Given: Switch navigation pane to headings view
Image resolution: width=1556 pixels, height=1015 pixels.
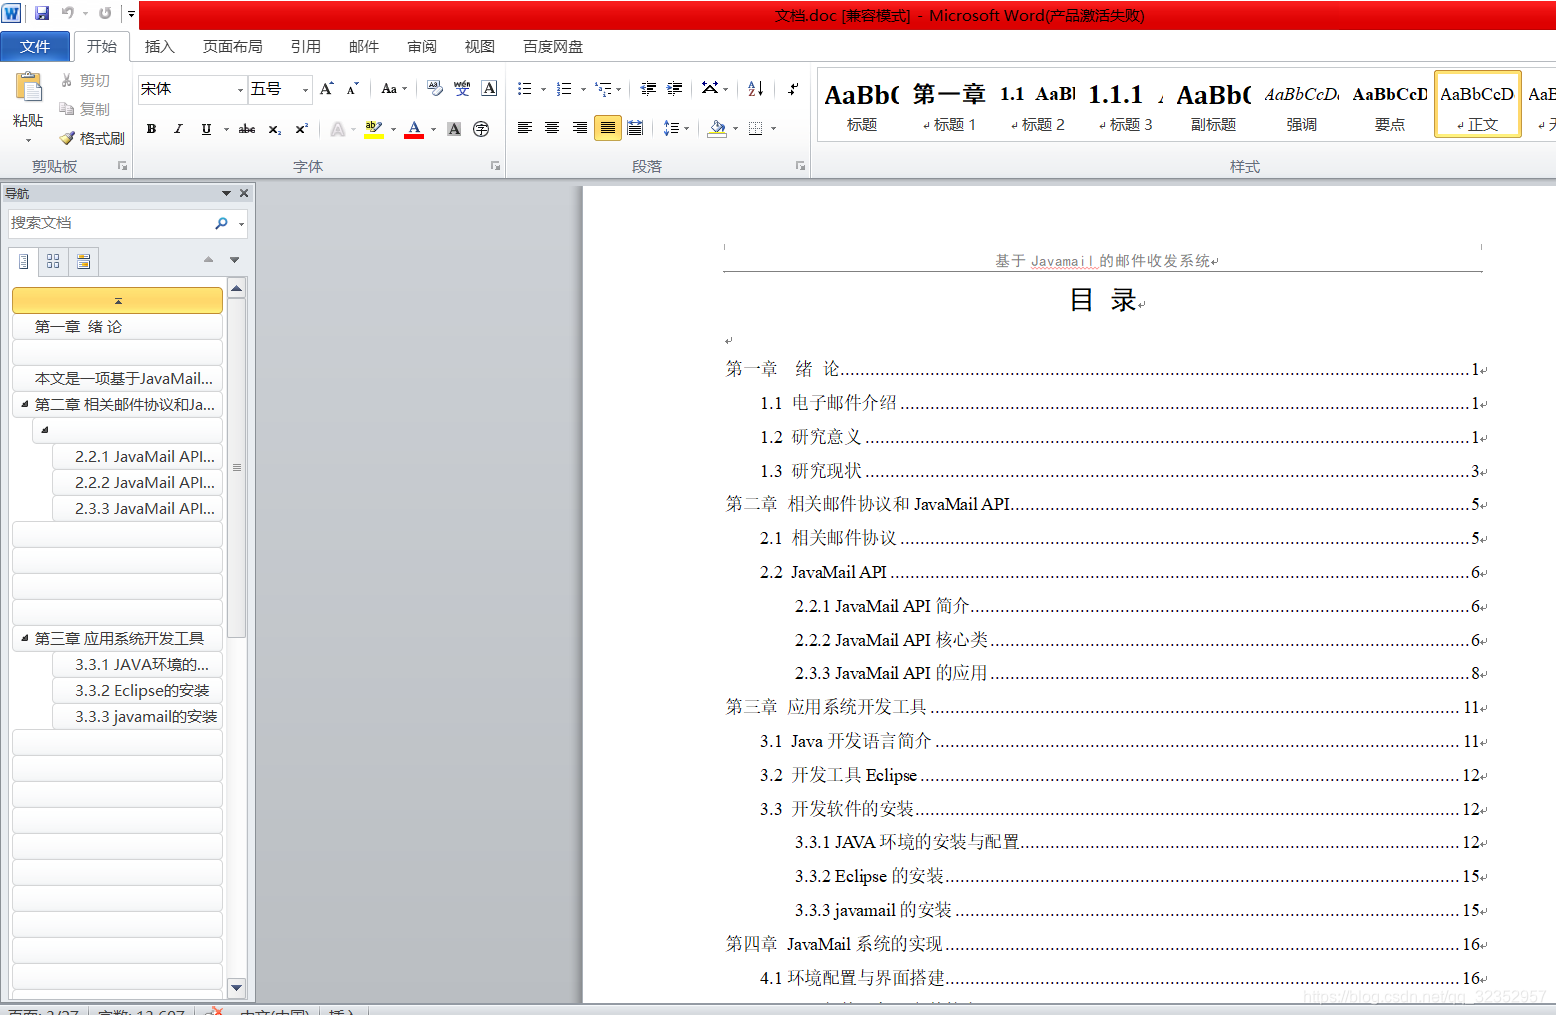Looking at the screenshot, I should [24, 261].
